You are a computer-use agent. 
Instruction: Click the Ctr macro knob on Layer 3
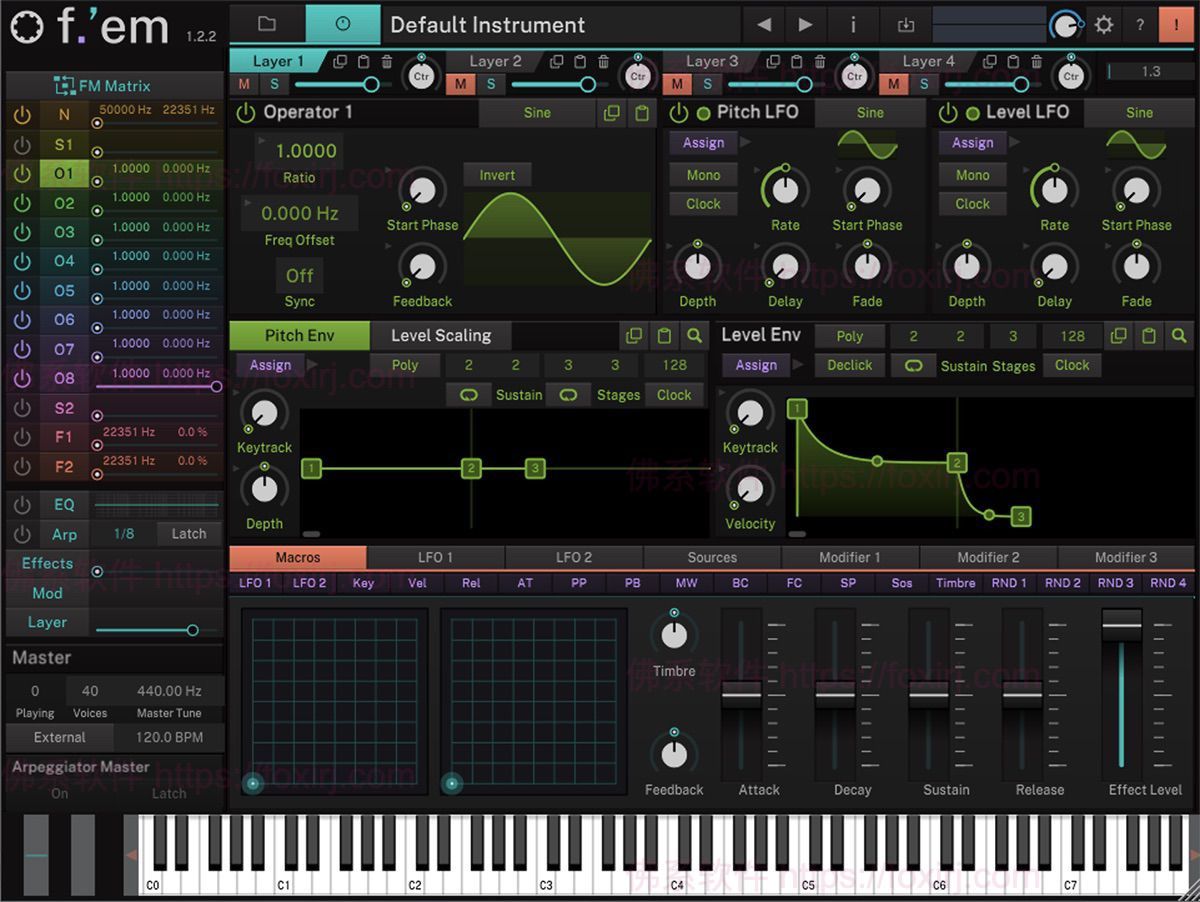coord(856,73)
